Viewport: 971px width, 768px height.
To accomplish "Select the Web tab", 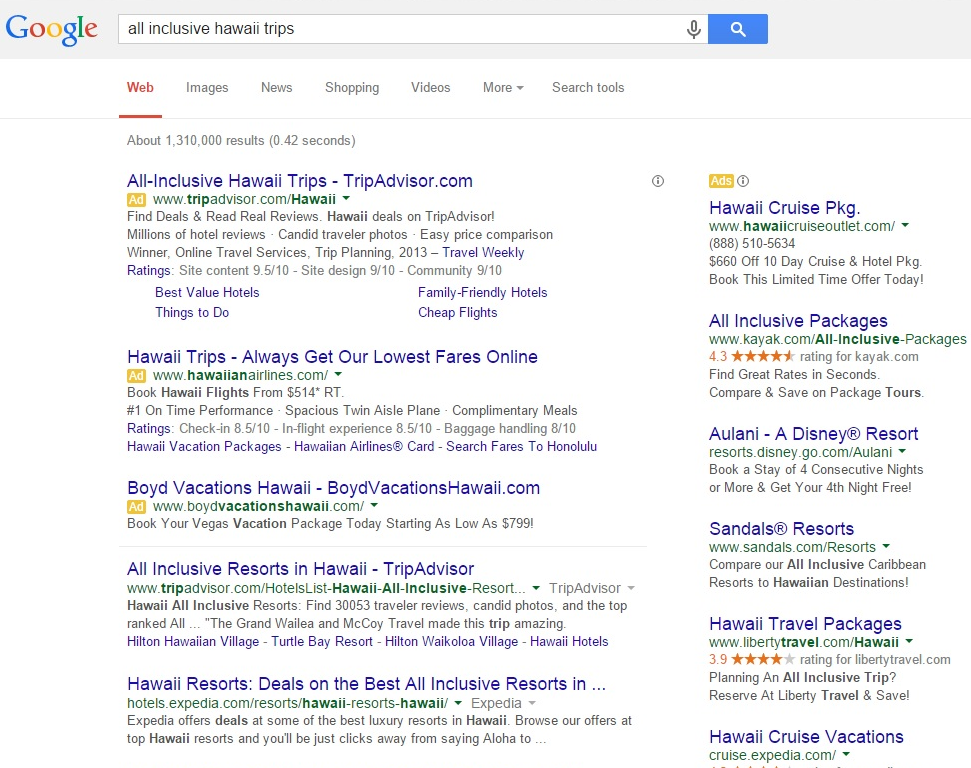I will [x=140, y=87].
